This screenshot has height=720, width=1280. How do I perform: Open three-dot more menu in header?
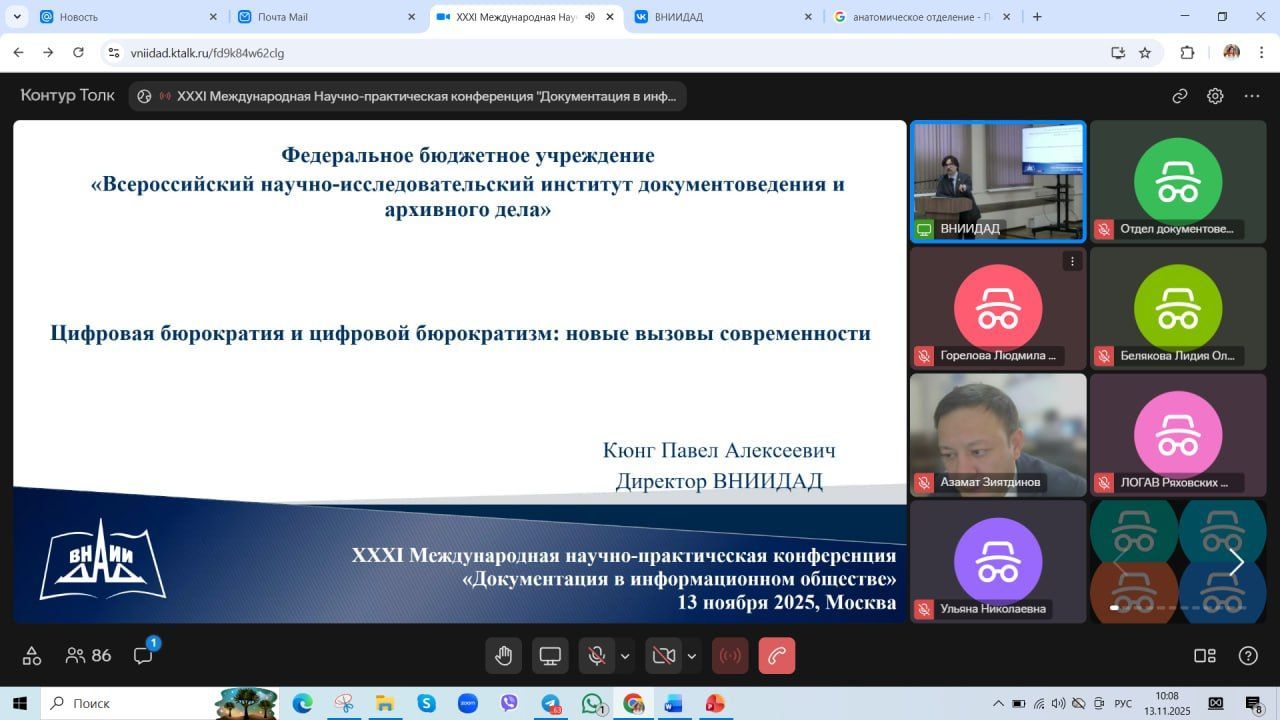click(x=1252, y=96)
